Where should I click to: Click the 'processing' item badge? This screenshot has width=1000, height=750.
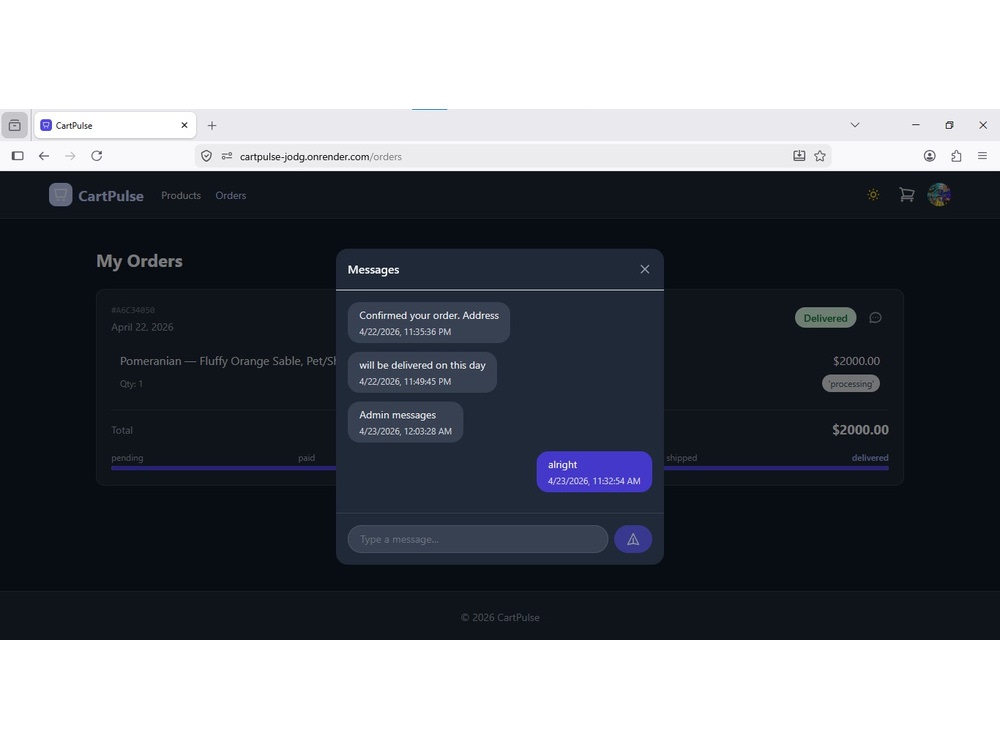coord(851,383)
